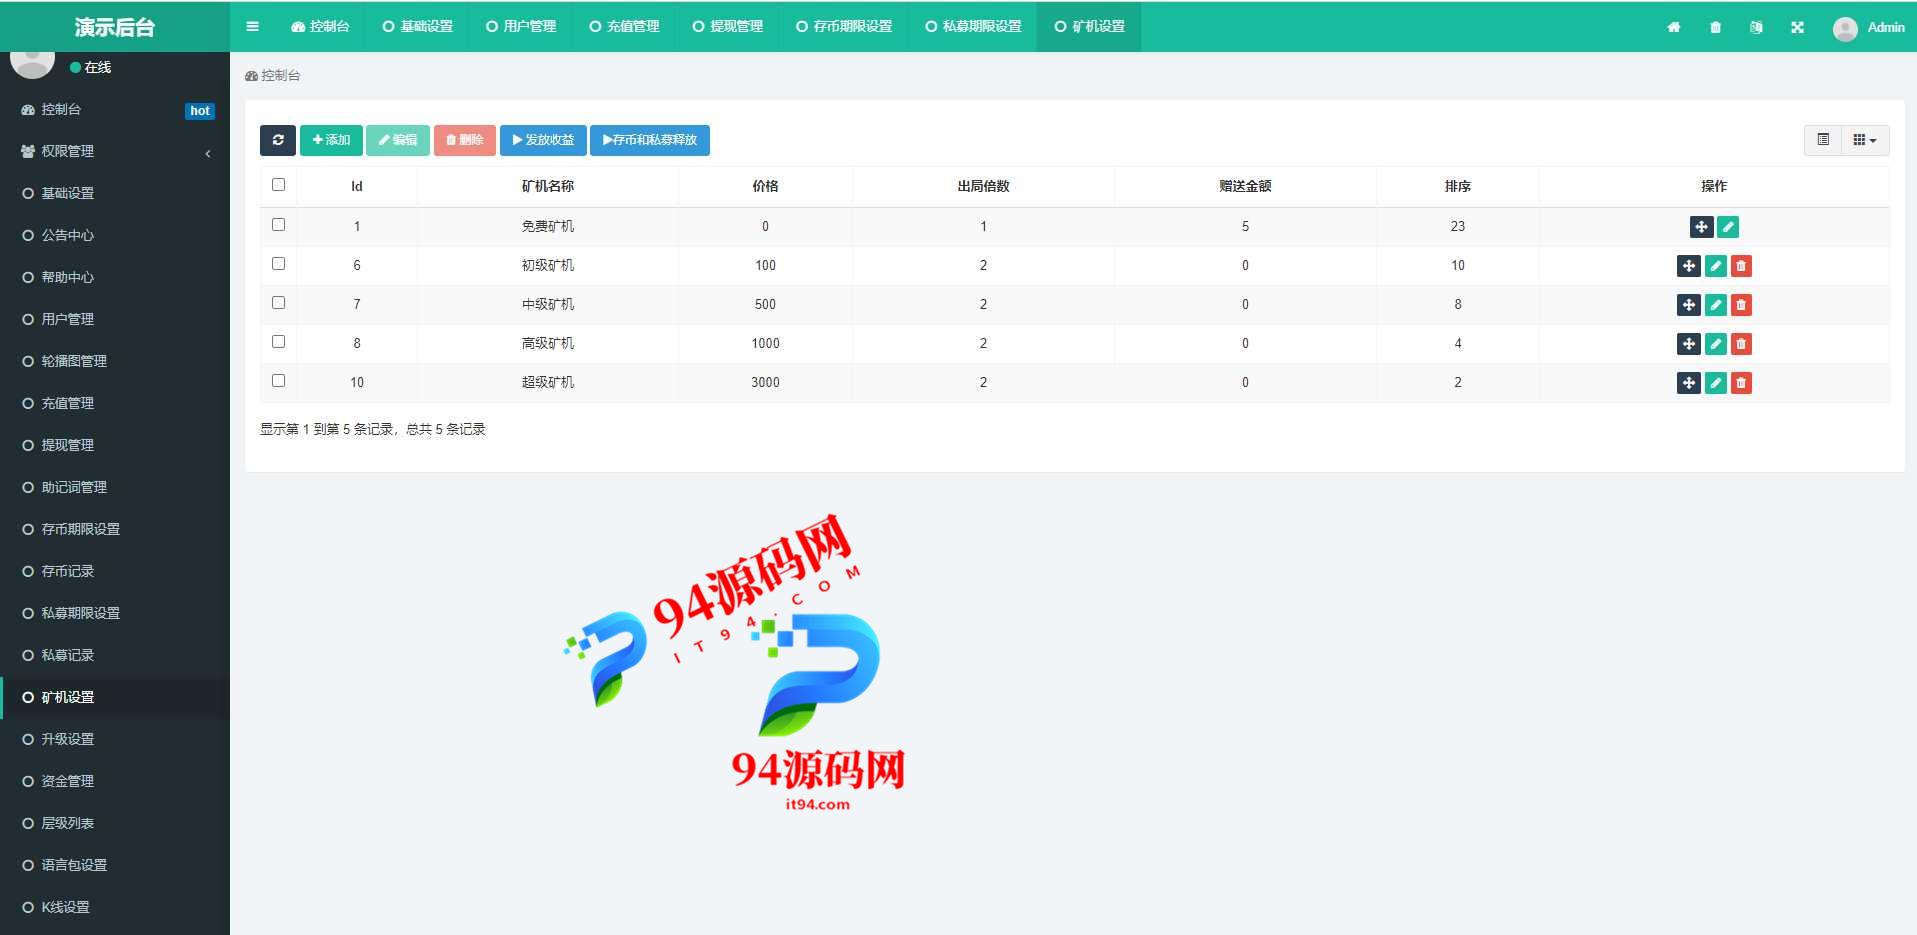Click the edit pencil icon for 免费矿机 row
Screen dimensions: 1917x935
(1728, 227)
